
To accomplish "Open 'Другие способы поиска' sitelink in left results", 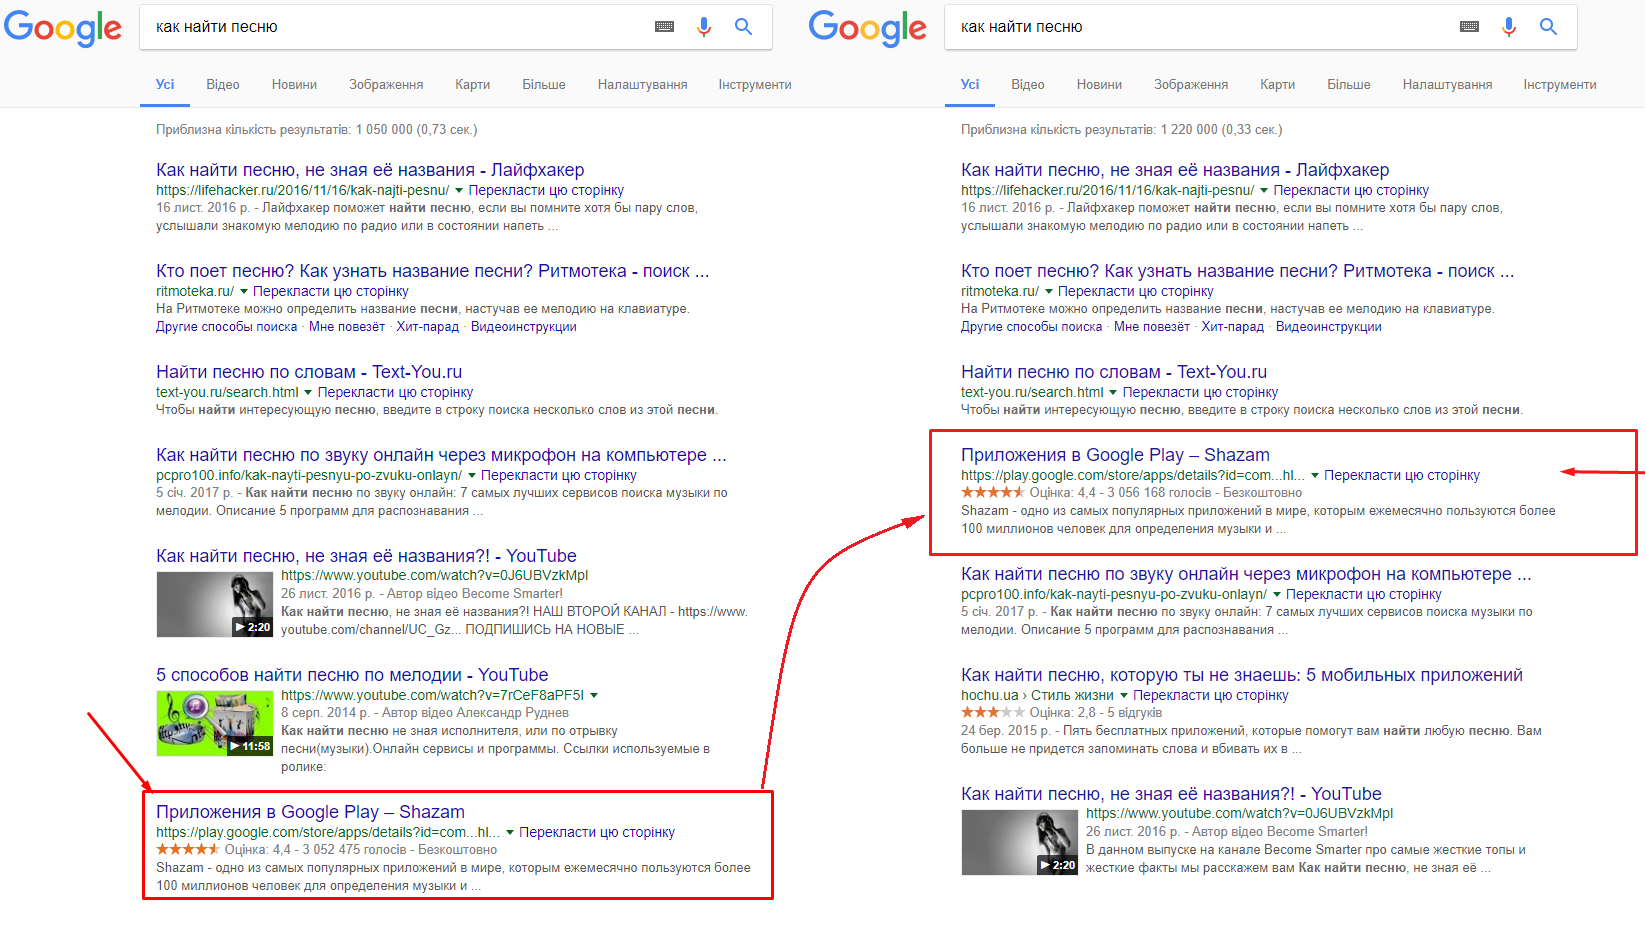I will point(227,327).
